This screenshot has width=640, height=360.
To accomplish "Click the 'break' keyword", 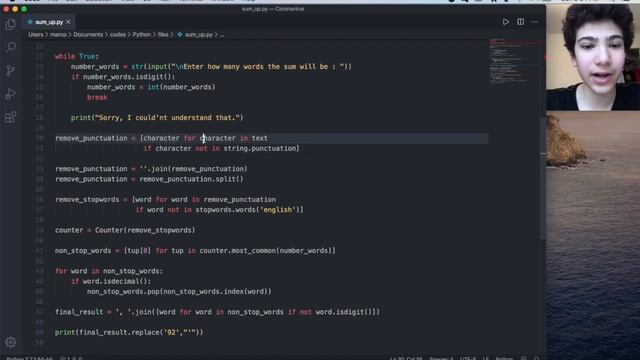I will (x=97, y=97).
